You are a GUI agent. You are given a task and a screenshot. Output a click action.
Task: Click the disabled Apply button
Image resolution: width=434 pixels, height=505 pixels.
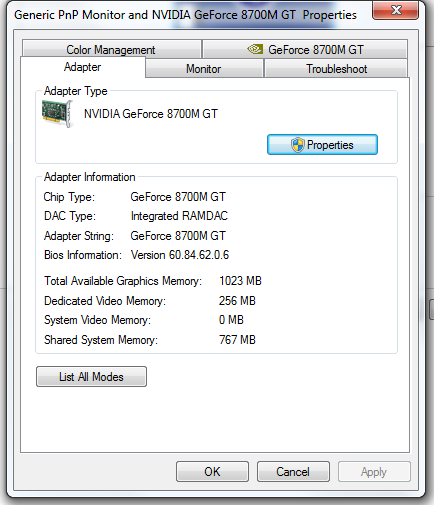pyautogui.click(x=374, y=472)
